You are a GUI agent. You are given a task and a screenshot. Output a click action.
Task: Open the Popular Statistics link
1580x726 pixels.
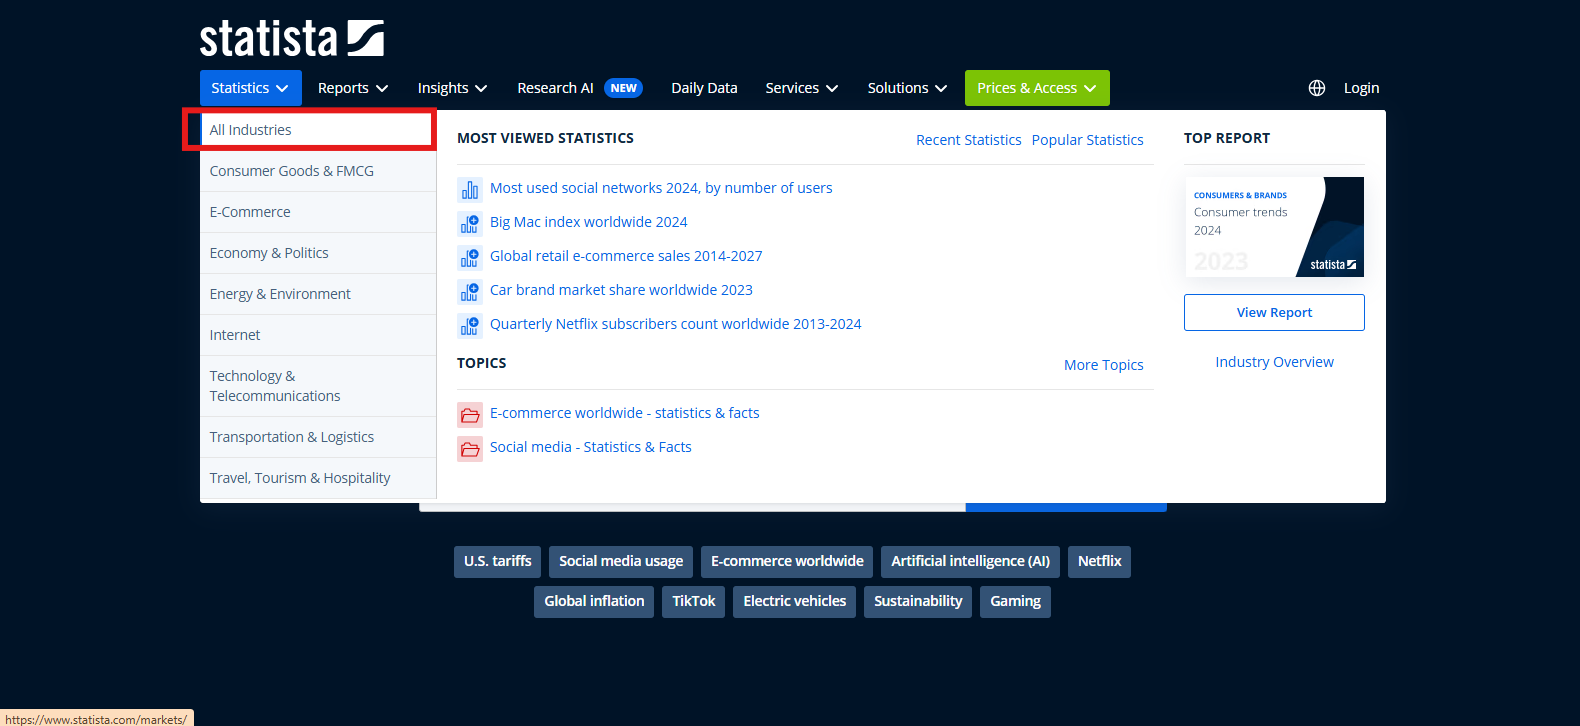[1087, 140]
